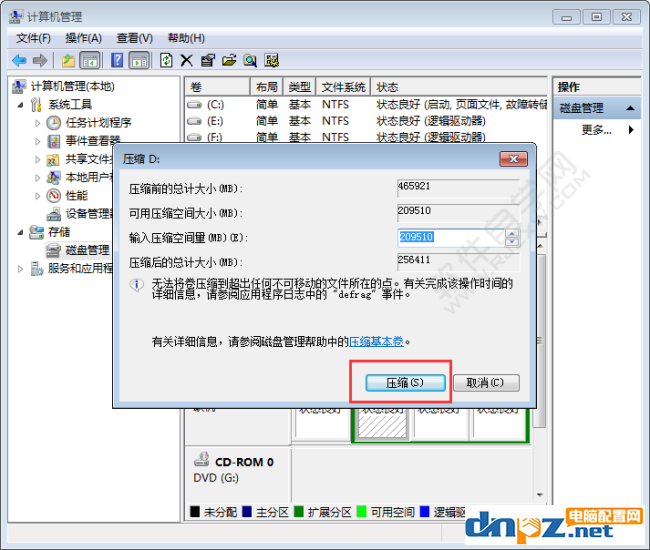
Task: Sort by the 文件系统 column header
Action: click(343, 87)
